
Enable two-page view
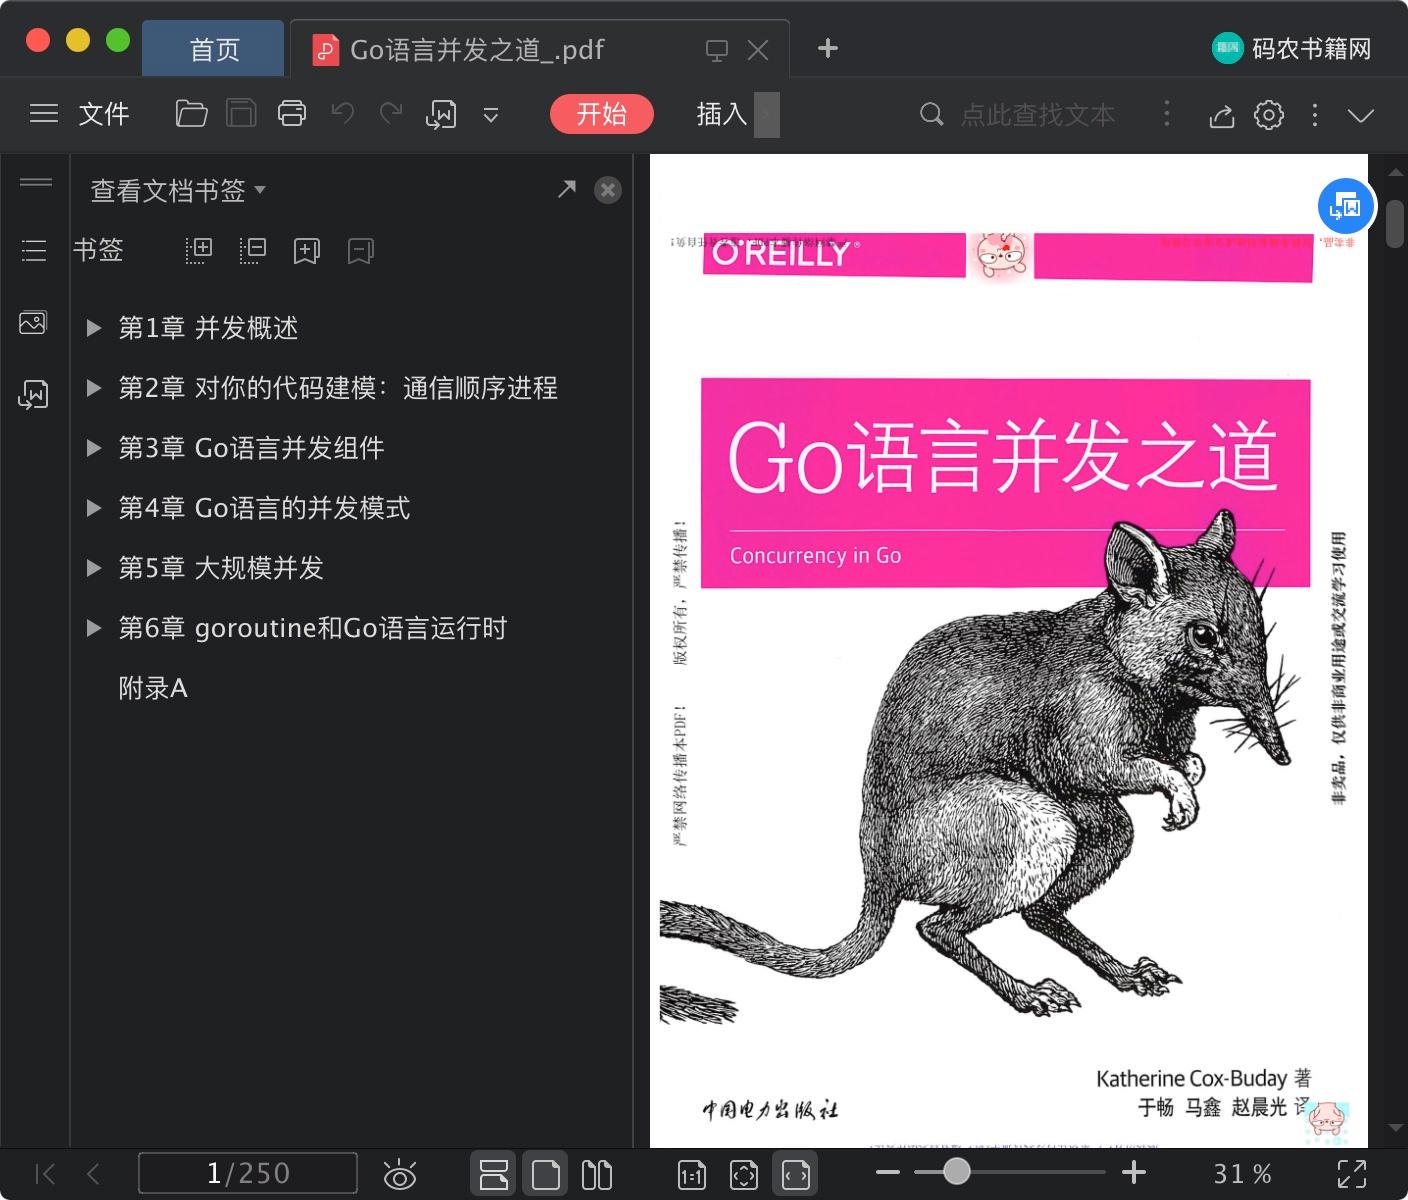[x=597, y=1174]
